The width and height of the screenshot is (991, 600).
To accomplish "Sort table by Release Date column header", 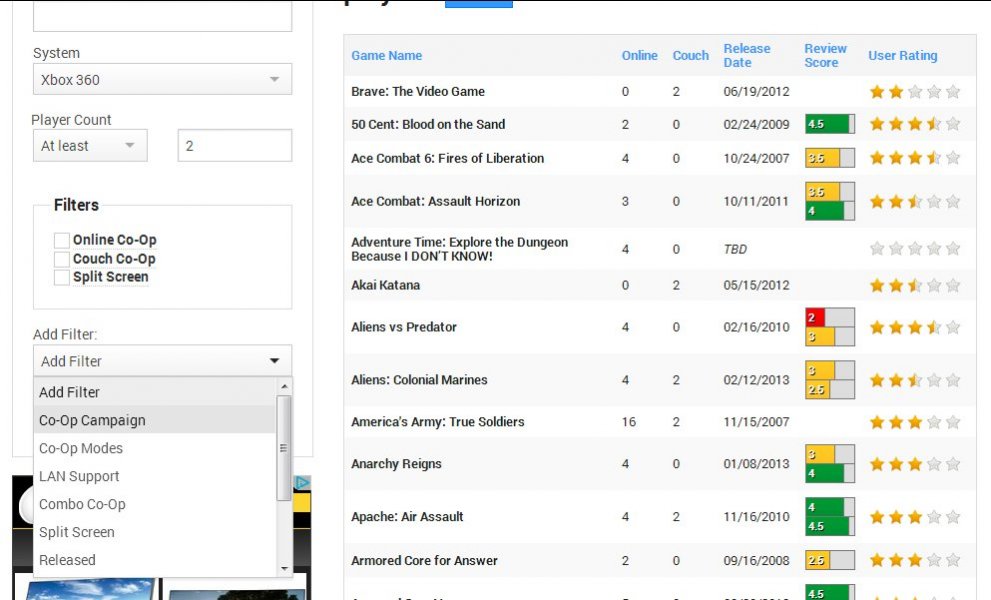I will 747,55.
